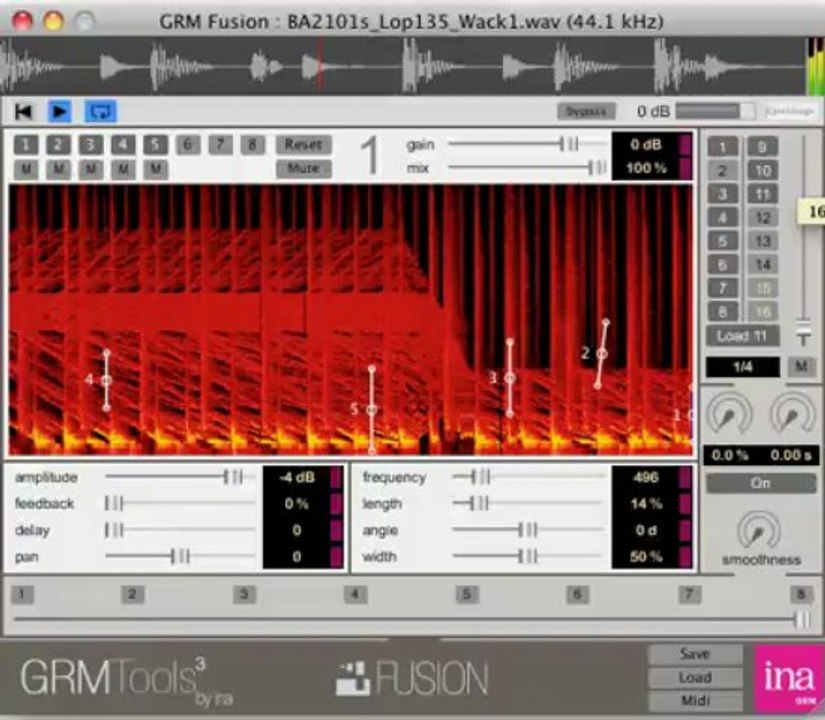This screenshot has height=720, width=825.
Task: Toggle the Bypass button
Action: (x=586, y=112)
